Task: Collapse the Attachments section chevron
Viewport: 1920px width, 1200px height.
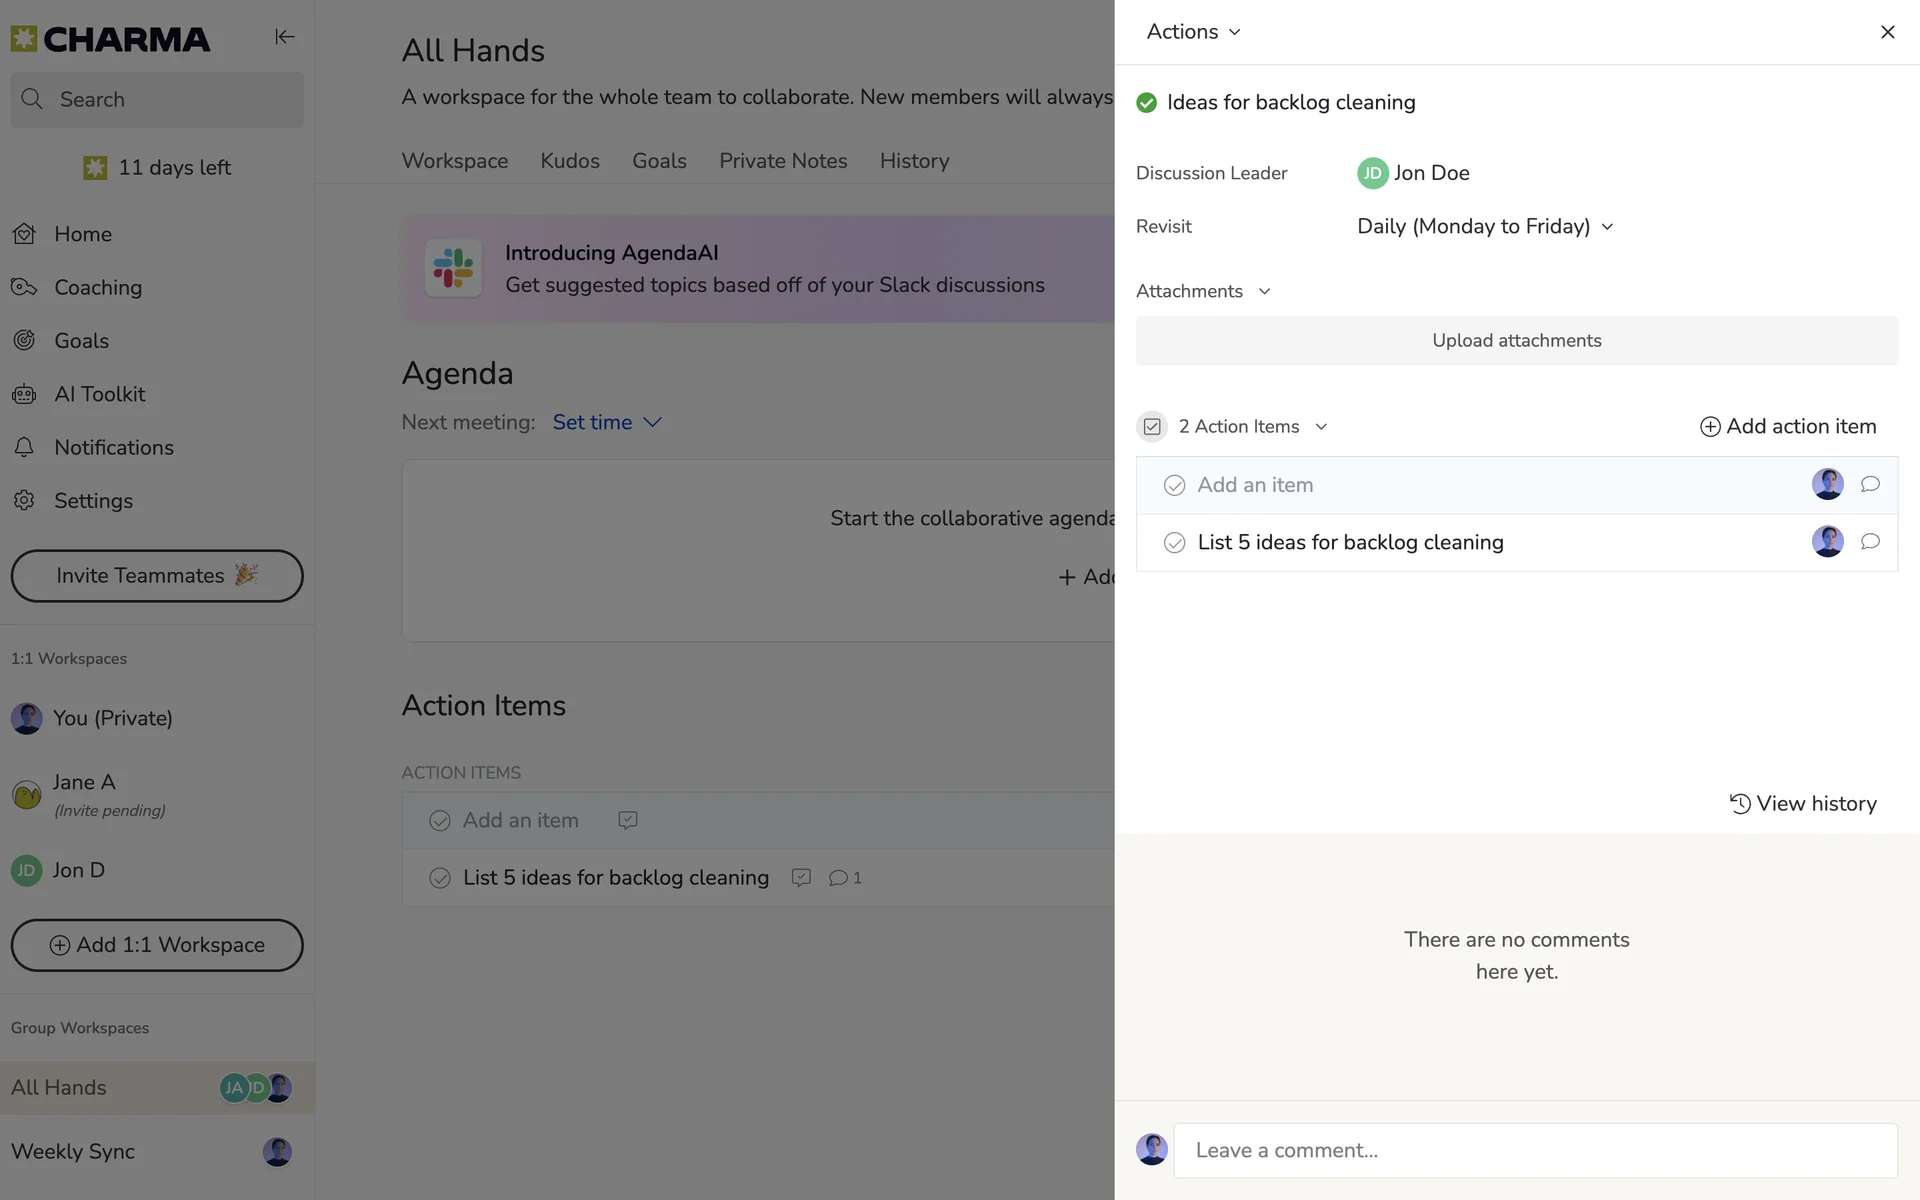Action: (1264, 291)
